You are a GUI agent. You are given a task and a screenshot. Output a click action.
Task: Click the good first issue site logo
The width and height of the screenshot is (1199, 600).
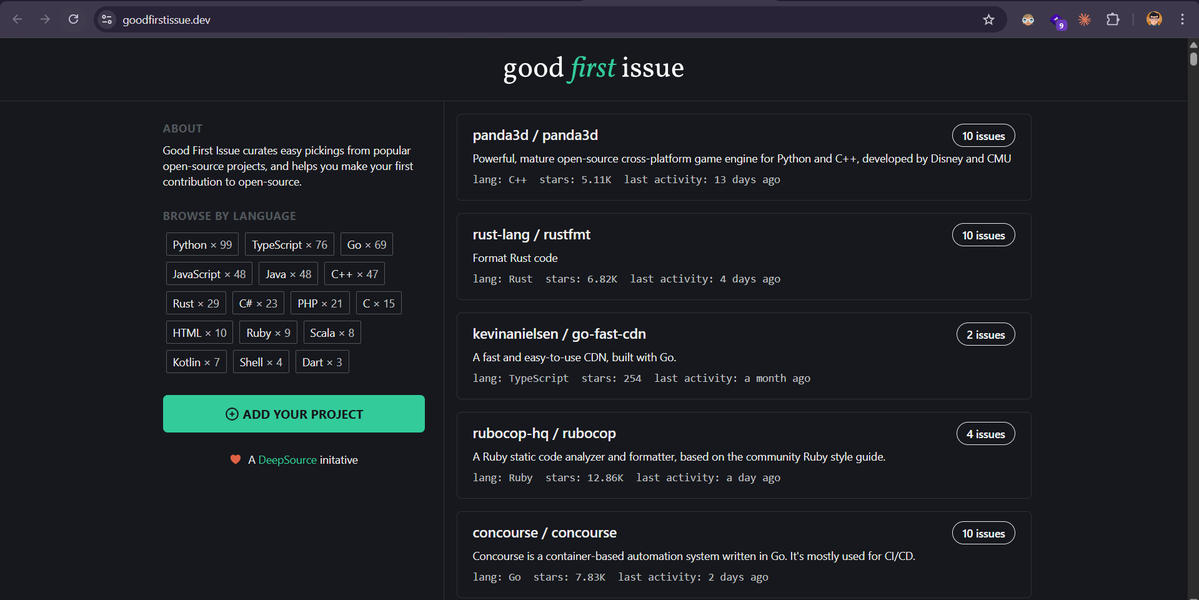[x=593, y=68]
